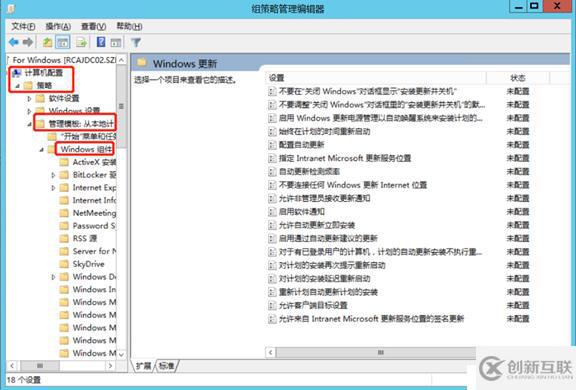Viewport: 576px width, 390px height.
Task: Select 不要连接任何 Windows 更新 Internet 位置 setting
Action: click(353, 185)
